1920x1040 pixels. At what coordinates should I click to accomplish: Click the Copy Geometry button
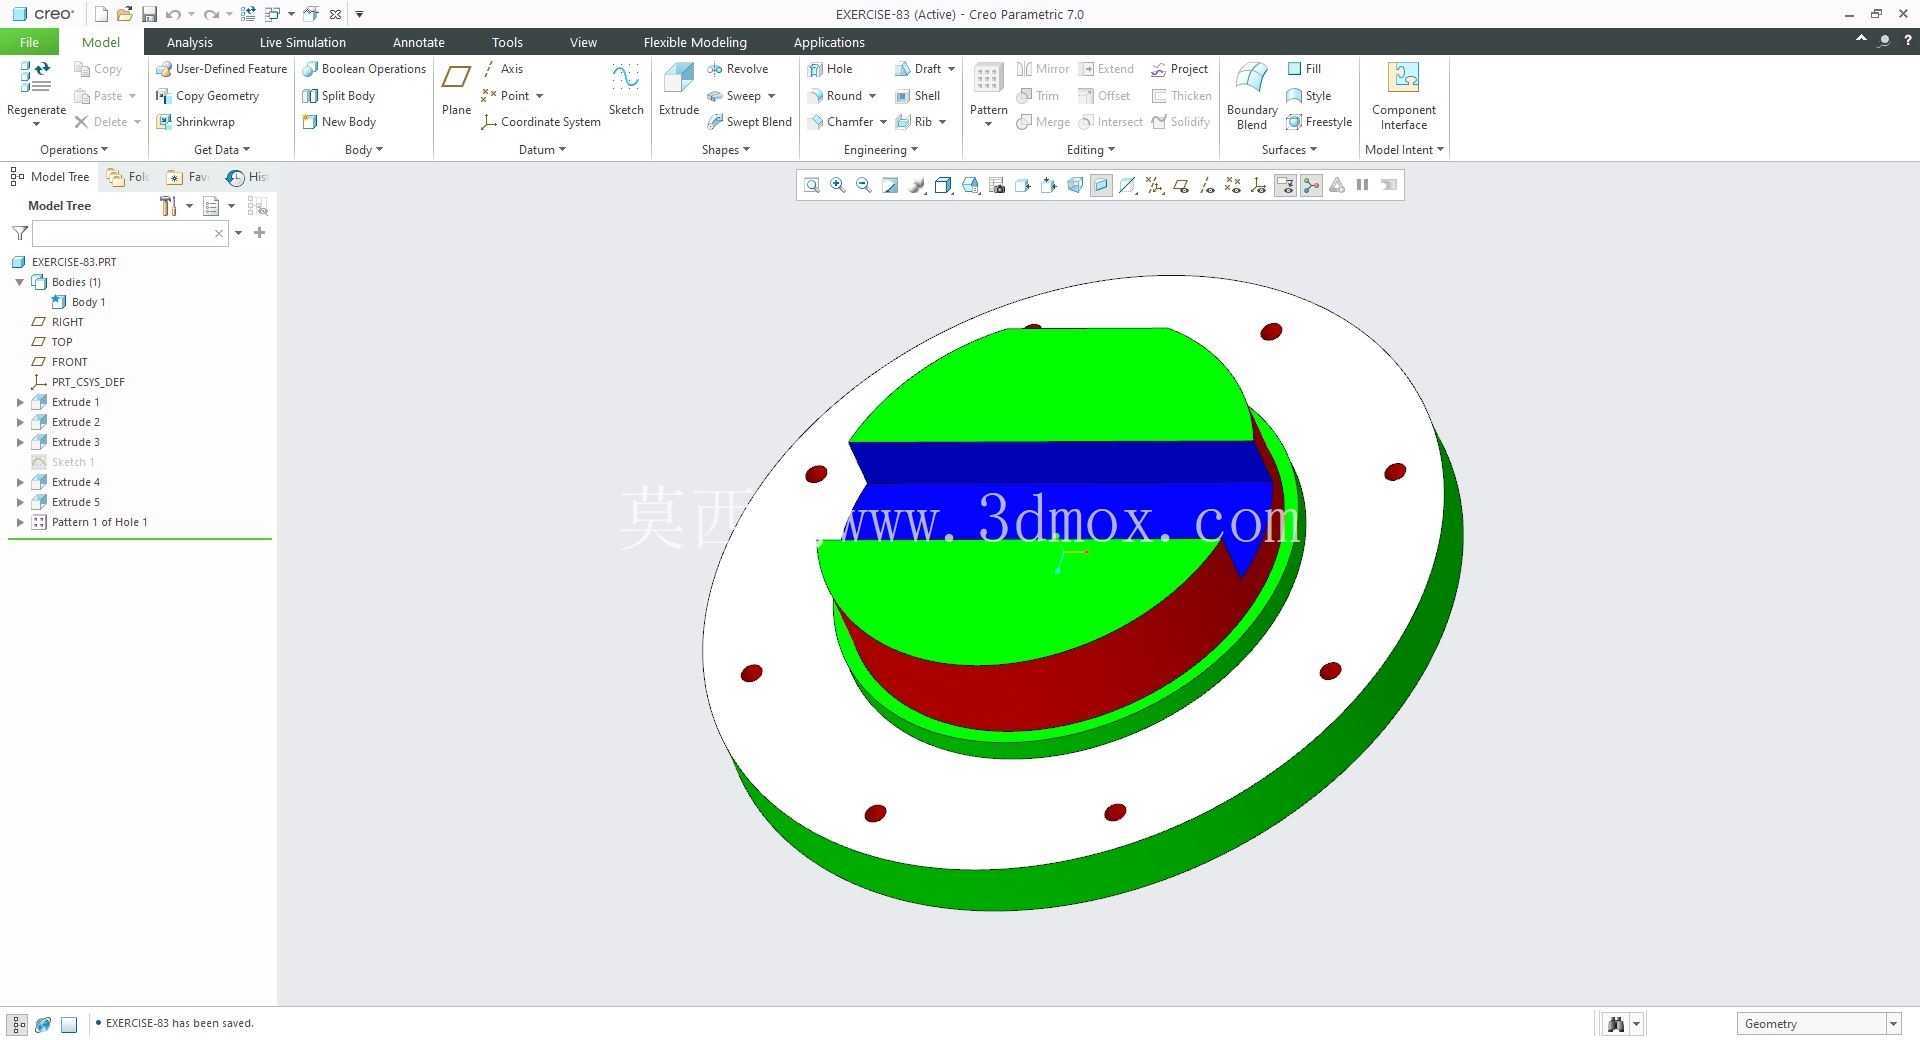click(x=207, y=96)
